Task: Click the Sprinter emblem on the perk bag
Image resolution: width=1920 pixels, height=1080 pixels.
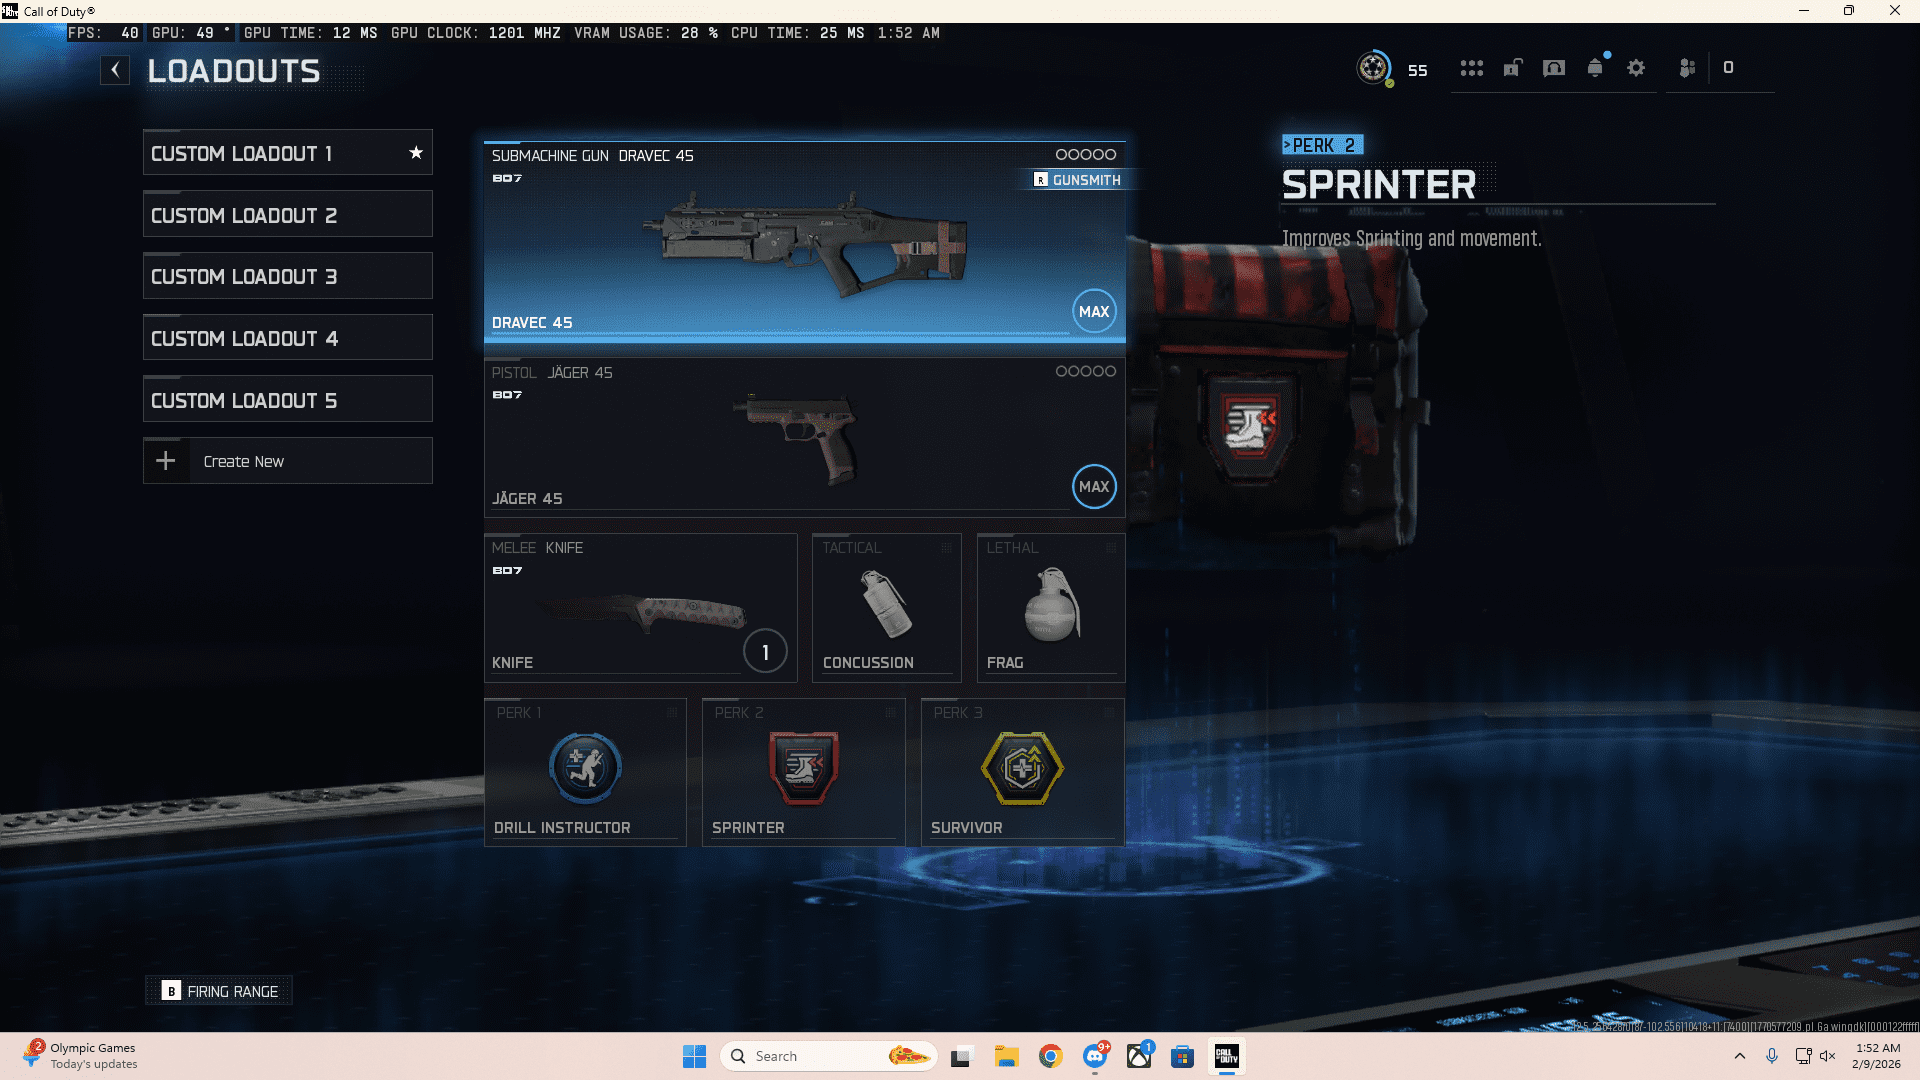Action: [1251, 427]
